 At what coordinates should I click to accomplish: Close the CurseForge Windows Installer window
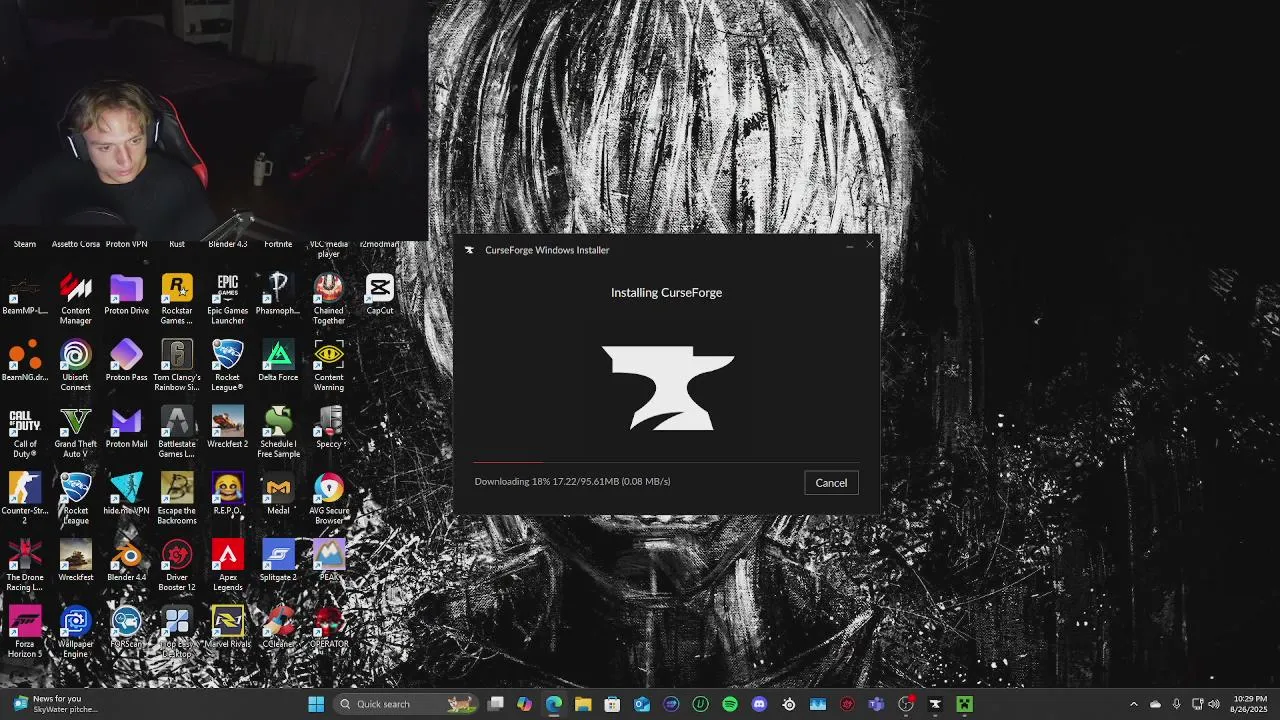click(869, 246)
